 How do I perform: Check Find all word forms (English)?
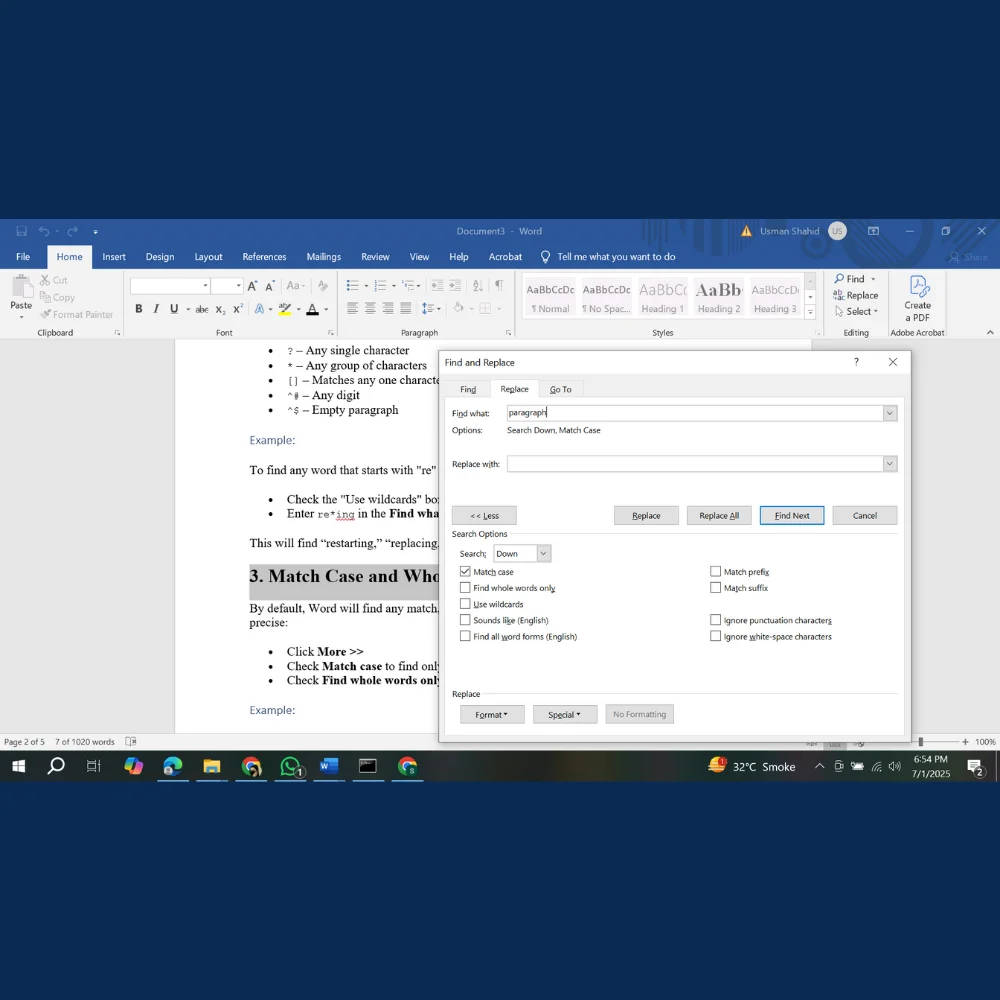point(465,636)
